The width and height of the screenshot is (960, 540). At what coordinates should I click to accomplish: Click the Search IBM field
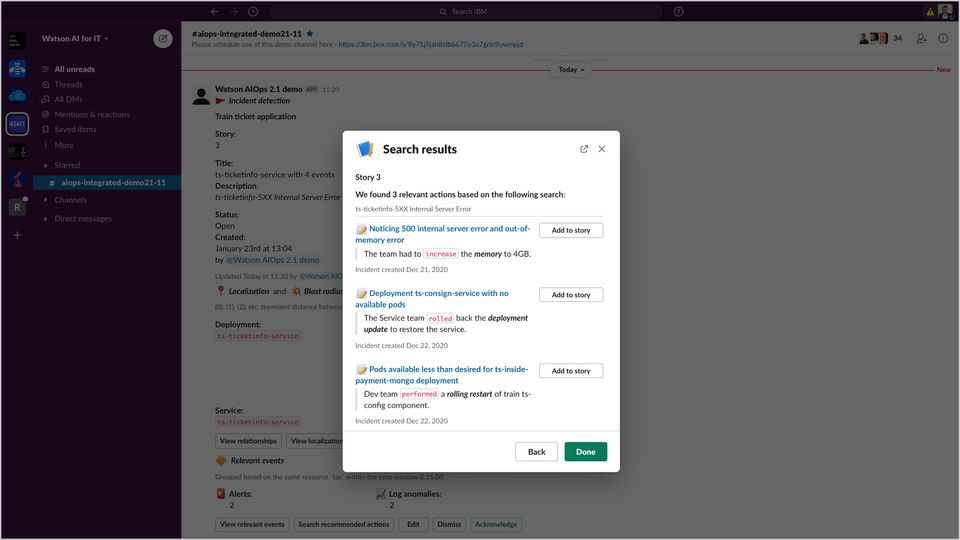tap(465, 12)
